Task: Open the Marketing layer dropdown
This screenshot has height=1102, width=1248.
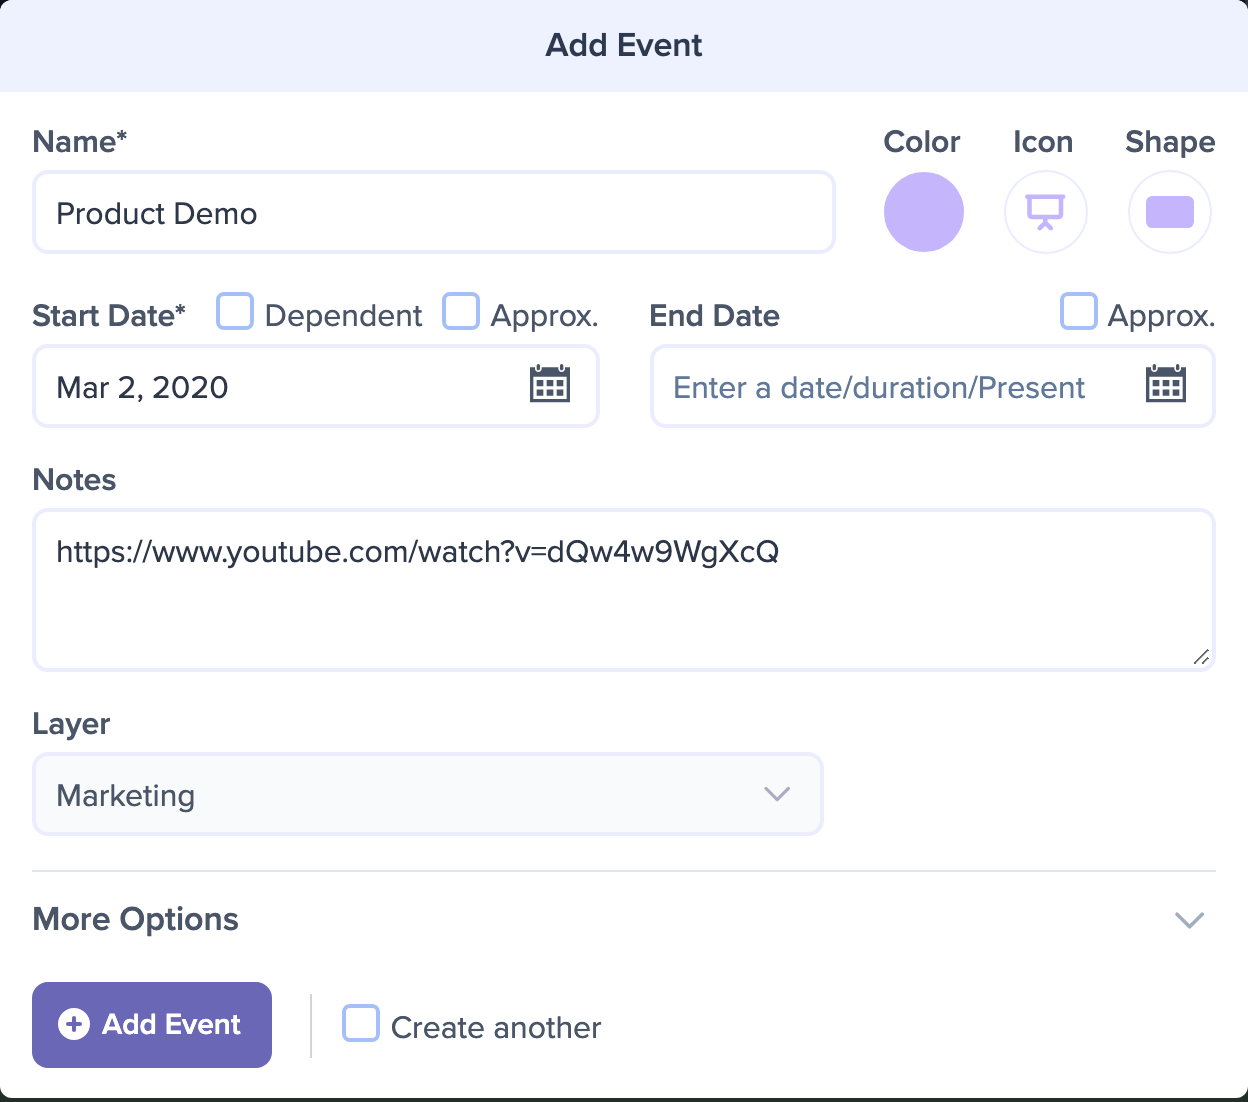Action: pyautogui.click(x=428, y=794)
